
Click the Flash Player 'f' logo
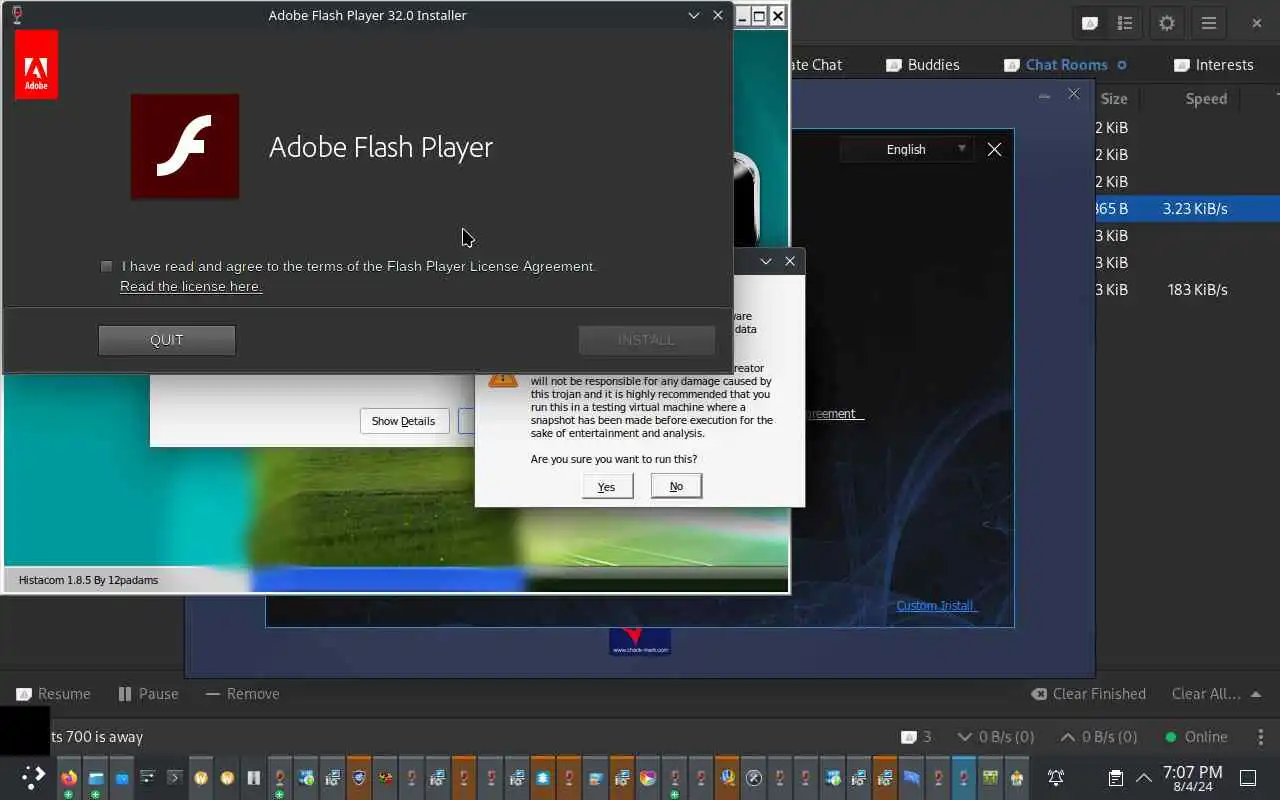pos(185,147)
